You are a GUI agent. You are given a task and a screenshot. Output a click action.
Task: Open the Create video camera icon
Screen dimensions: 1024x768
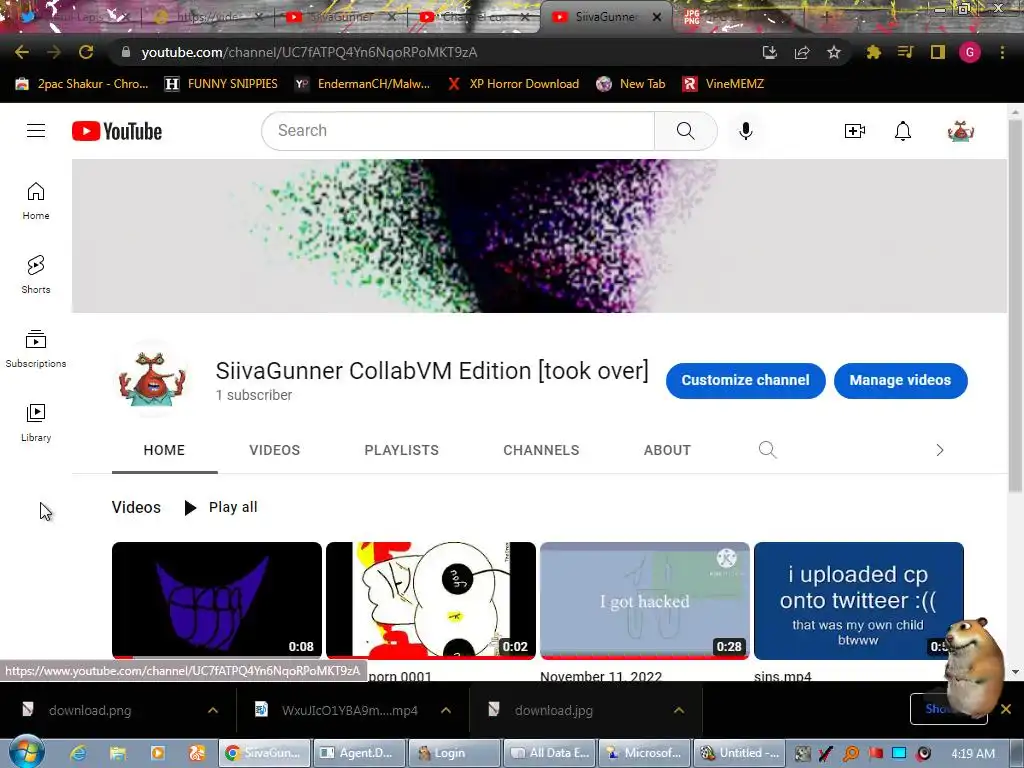(x=854, y=131)
